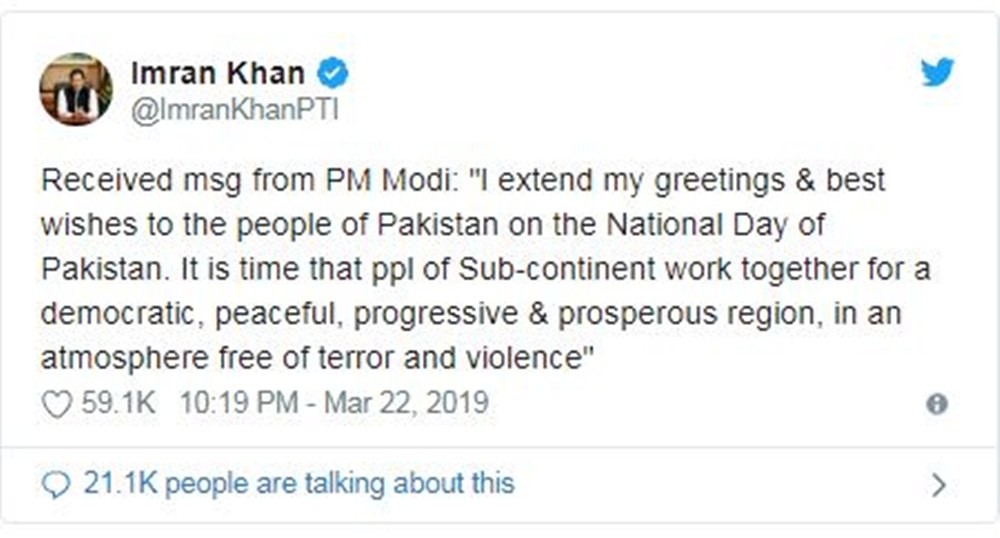Image resolution: width=1000 pixels, height=538 pixels.
Task: Open Imran Khan's profile picture
Action: click(x=75, y=89)
